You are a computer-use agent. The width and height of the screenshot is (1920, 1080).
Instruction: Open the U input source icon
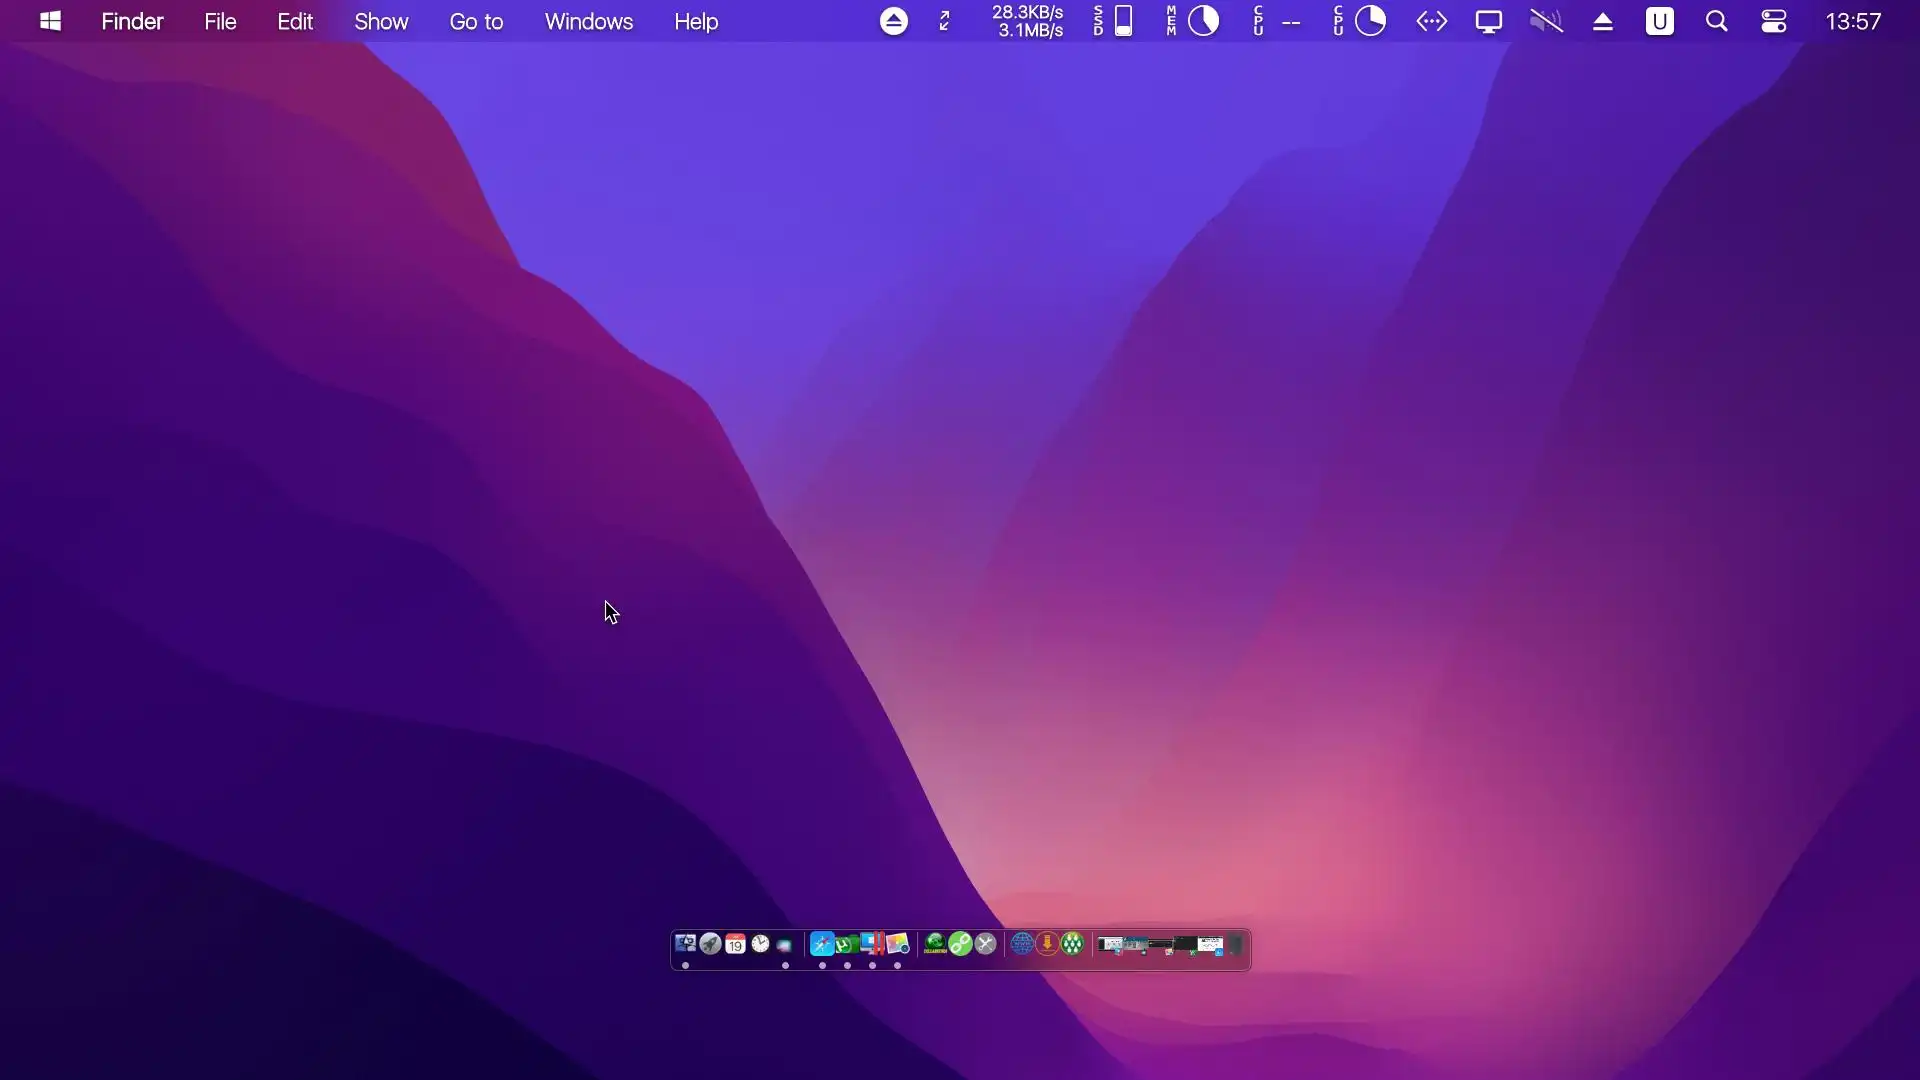coord(1659,21)
